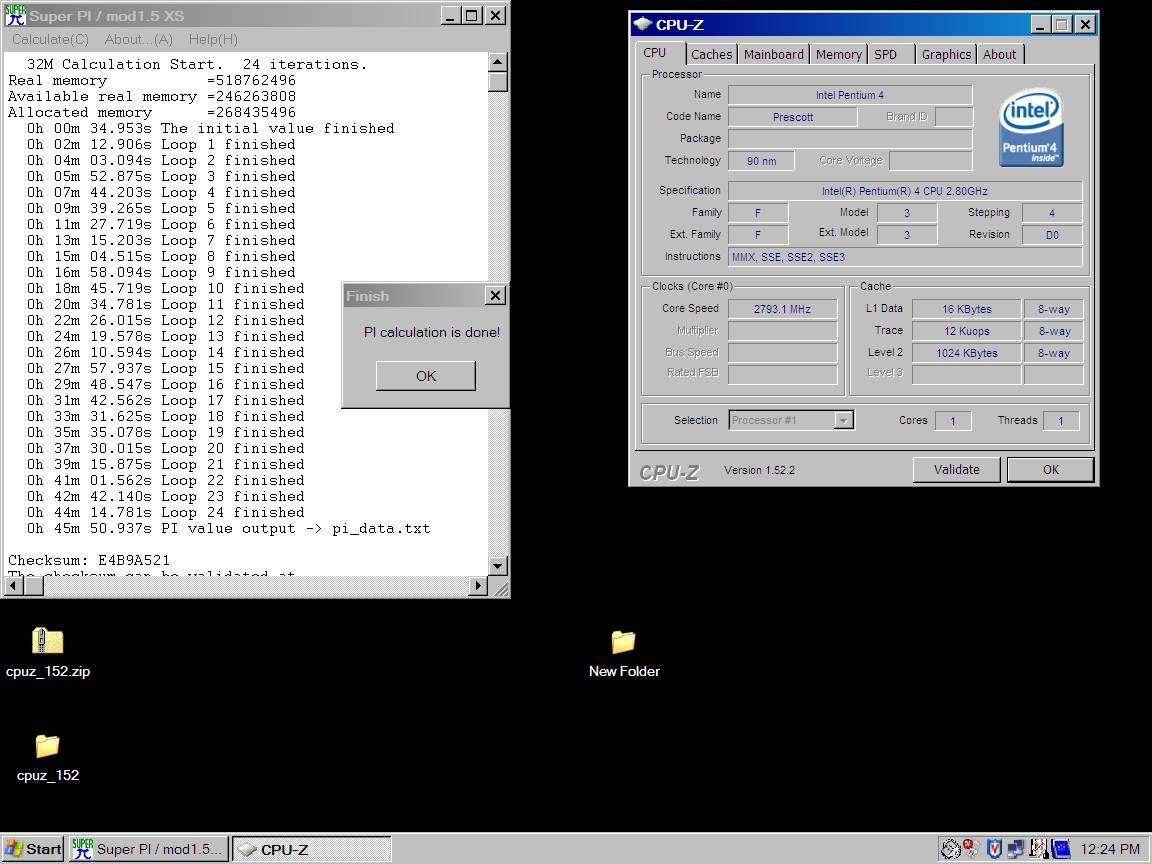Click the McAfee shield tray icon
The height and width of the screenshot is (864, 1152).
coord(994,849)
